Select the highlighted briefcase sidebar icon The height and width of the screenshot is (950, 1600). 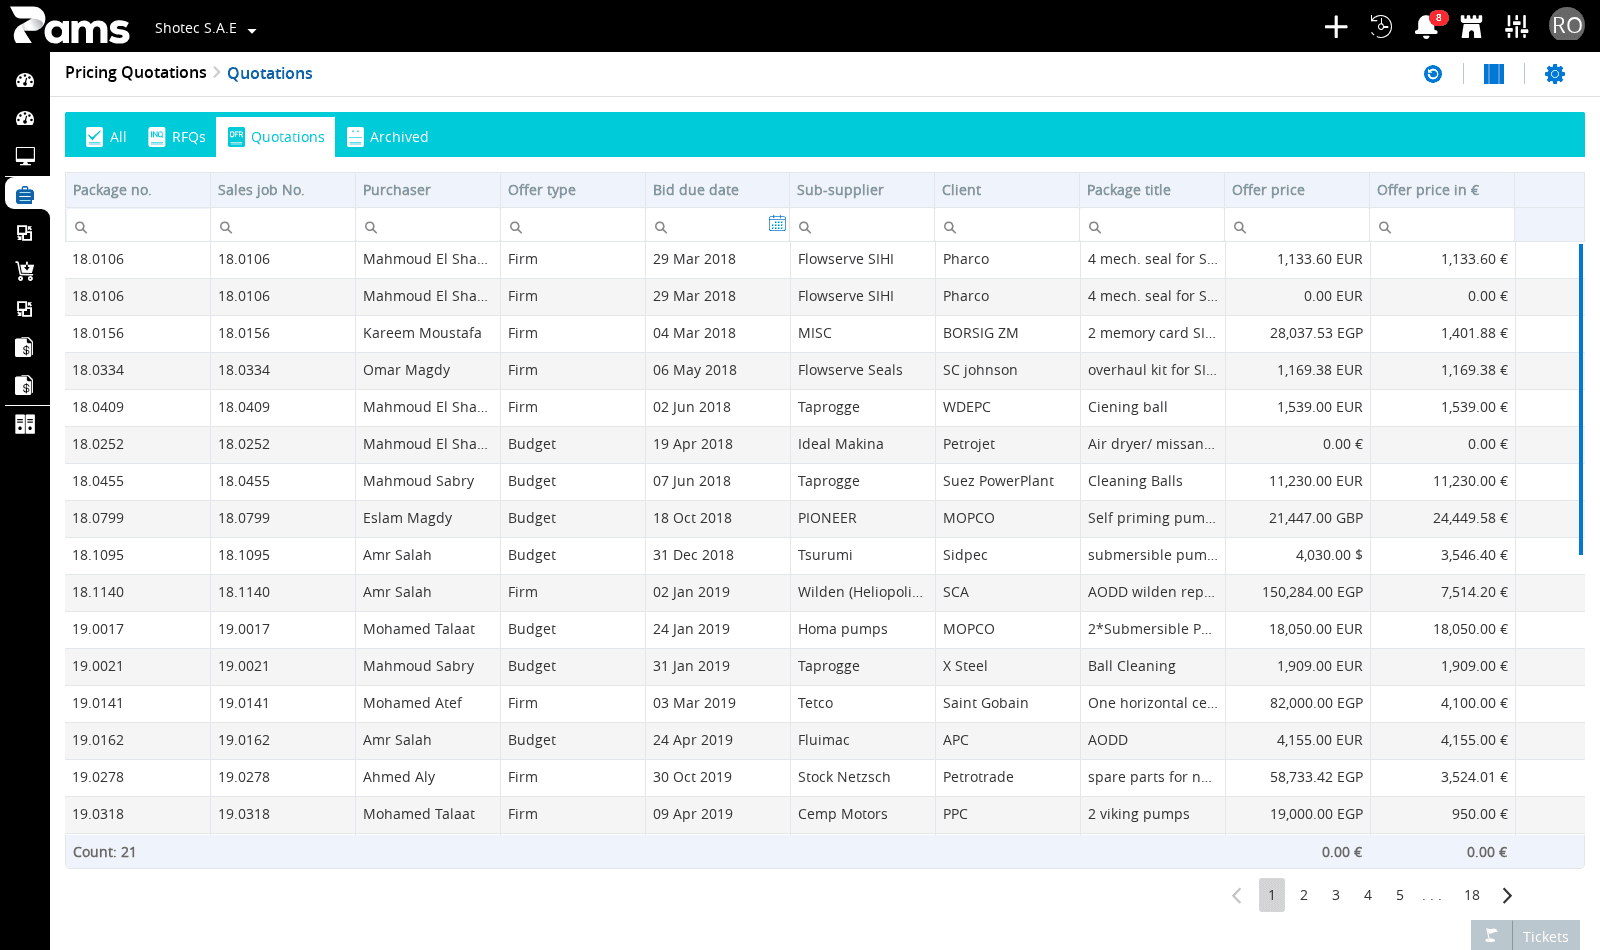(x=25, y=194)
